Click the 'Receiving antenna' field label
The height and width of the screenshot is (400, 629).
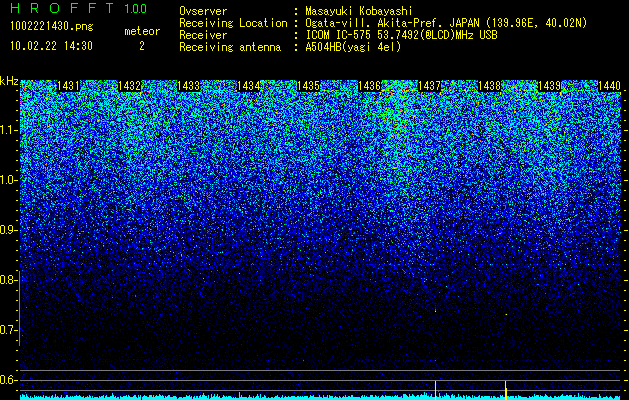coord(230,47)
